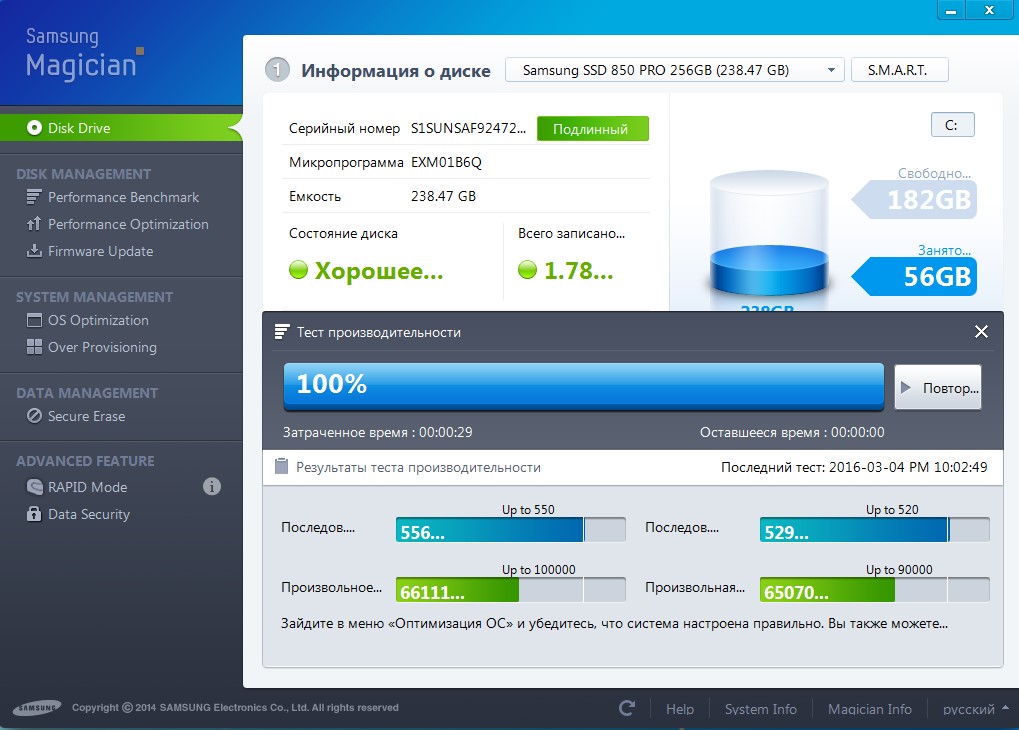Click the RAPID Mode drive icon

34,486
